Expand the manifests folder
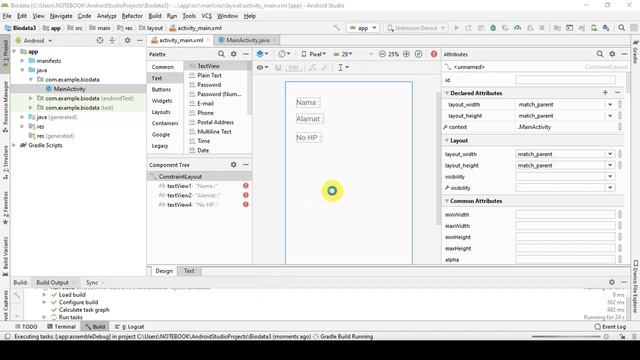The image size is (640, 360). (x=22, y=61)
